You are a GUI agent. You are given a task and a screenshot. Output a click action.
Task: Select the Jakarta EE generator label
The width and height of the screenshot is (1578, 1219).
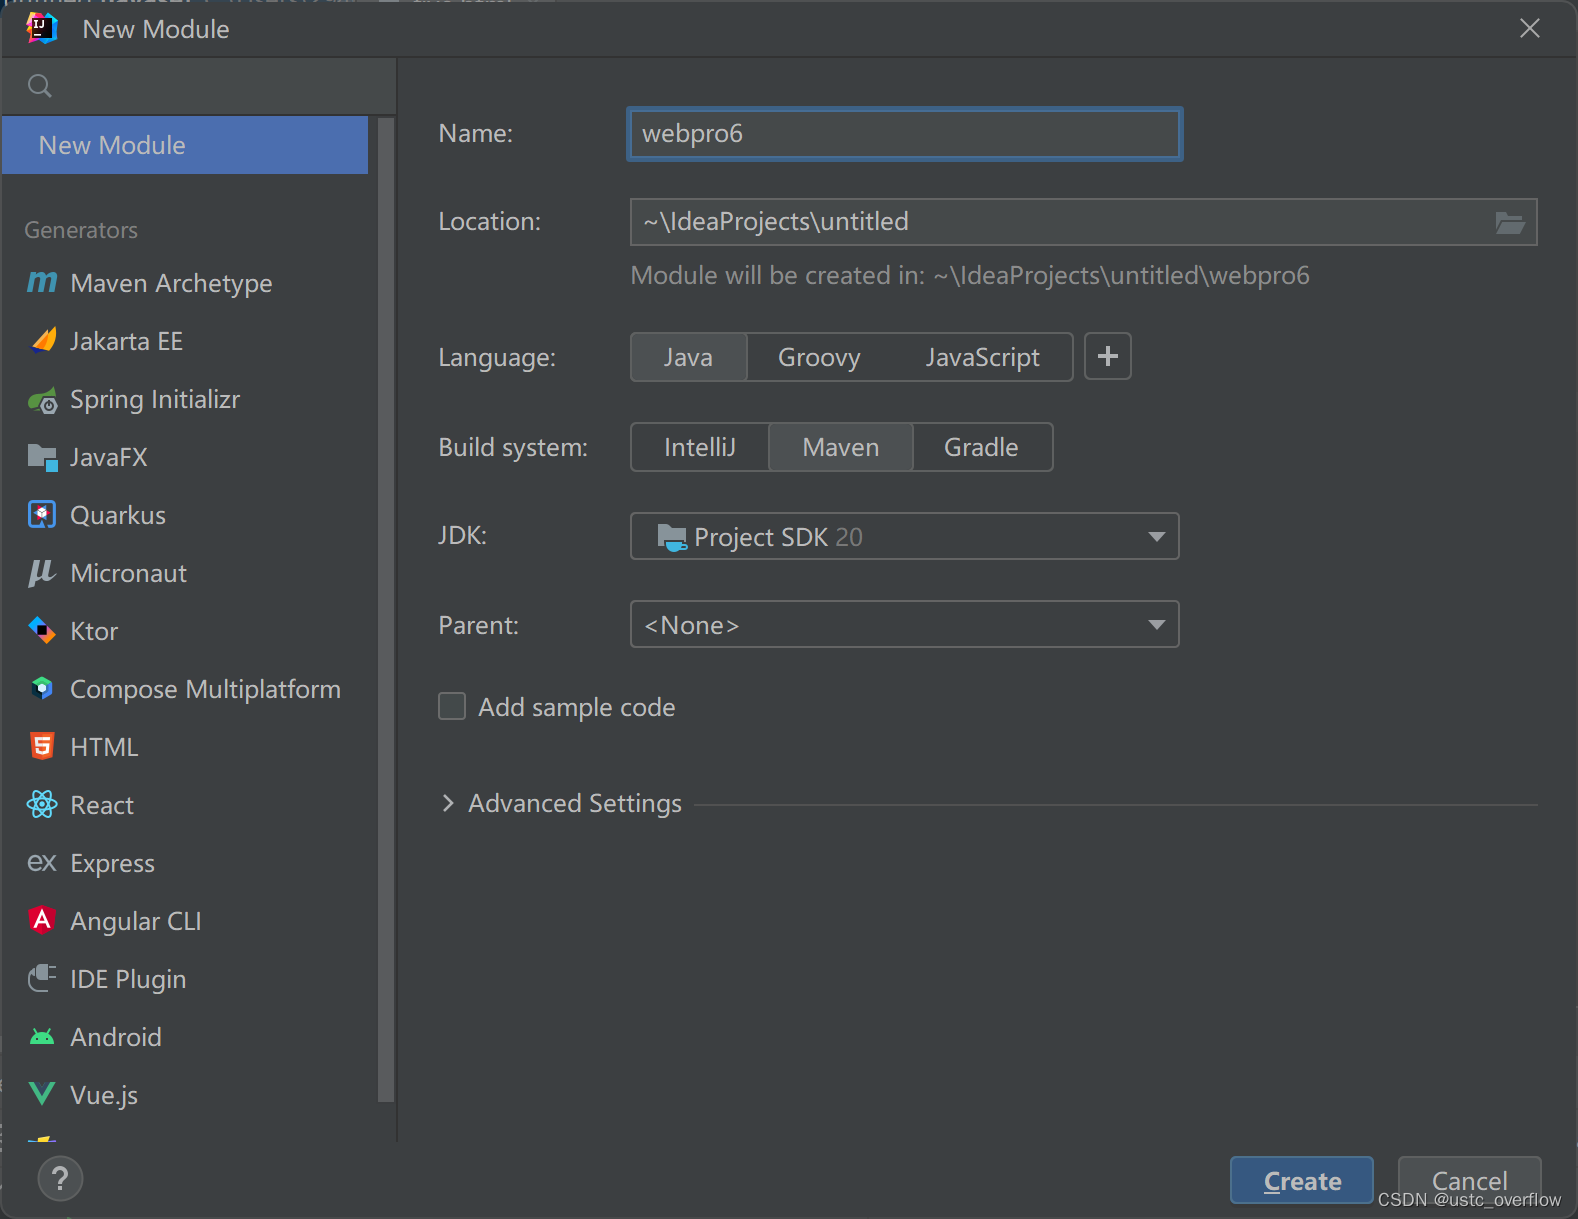(126, 341)
